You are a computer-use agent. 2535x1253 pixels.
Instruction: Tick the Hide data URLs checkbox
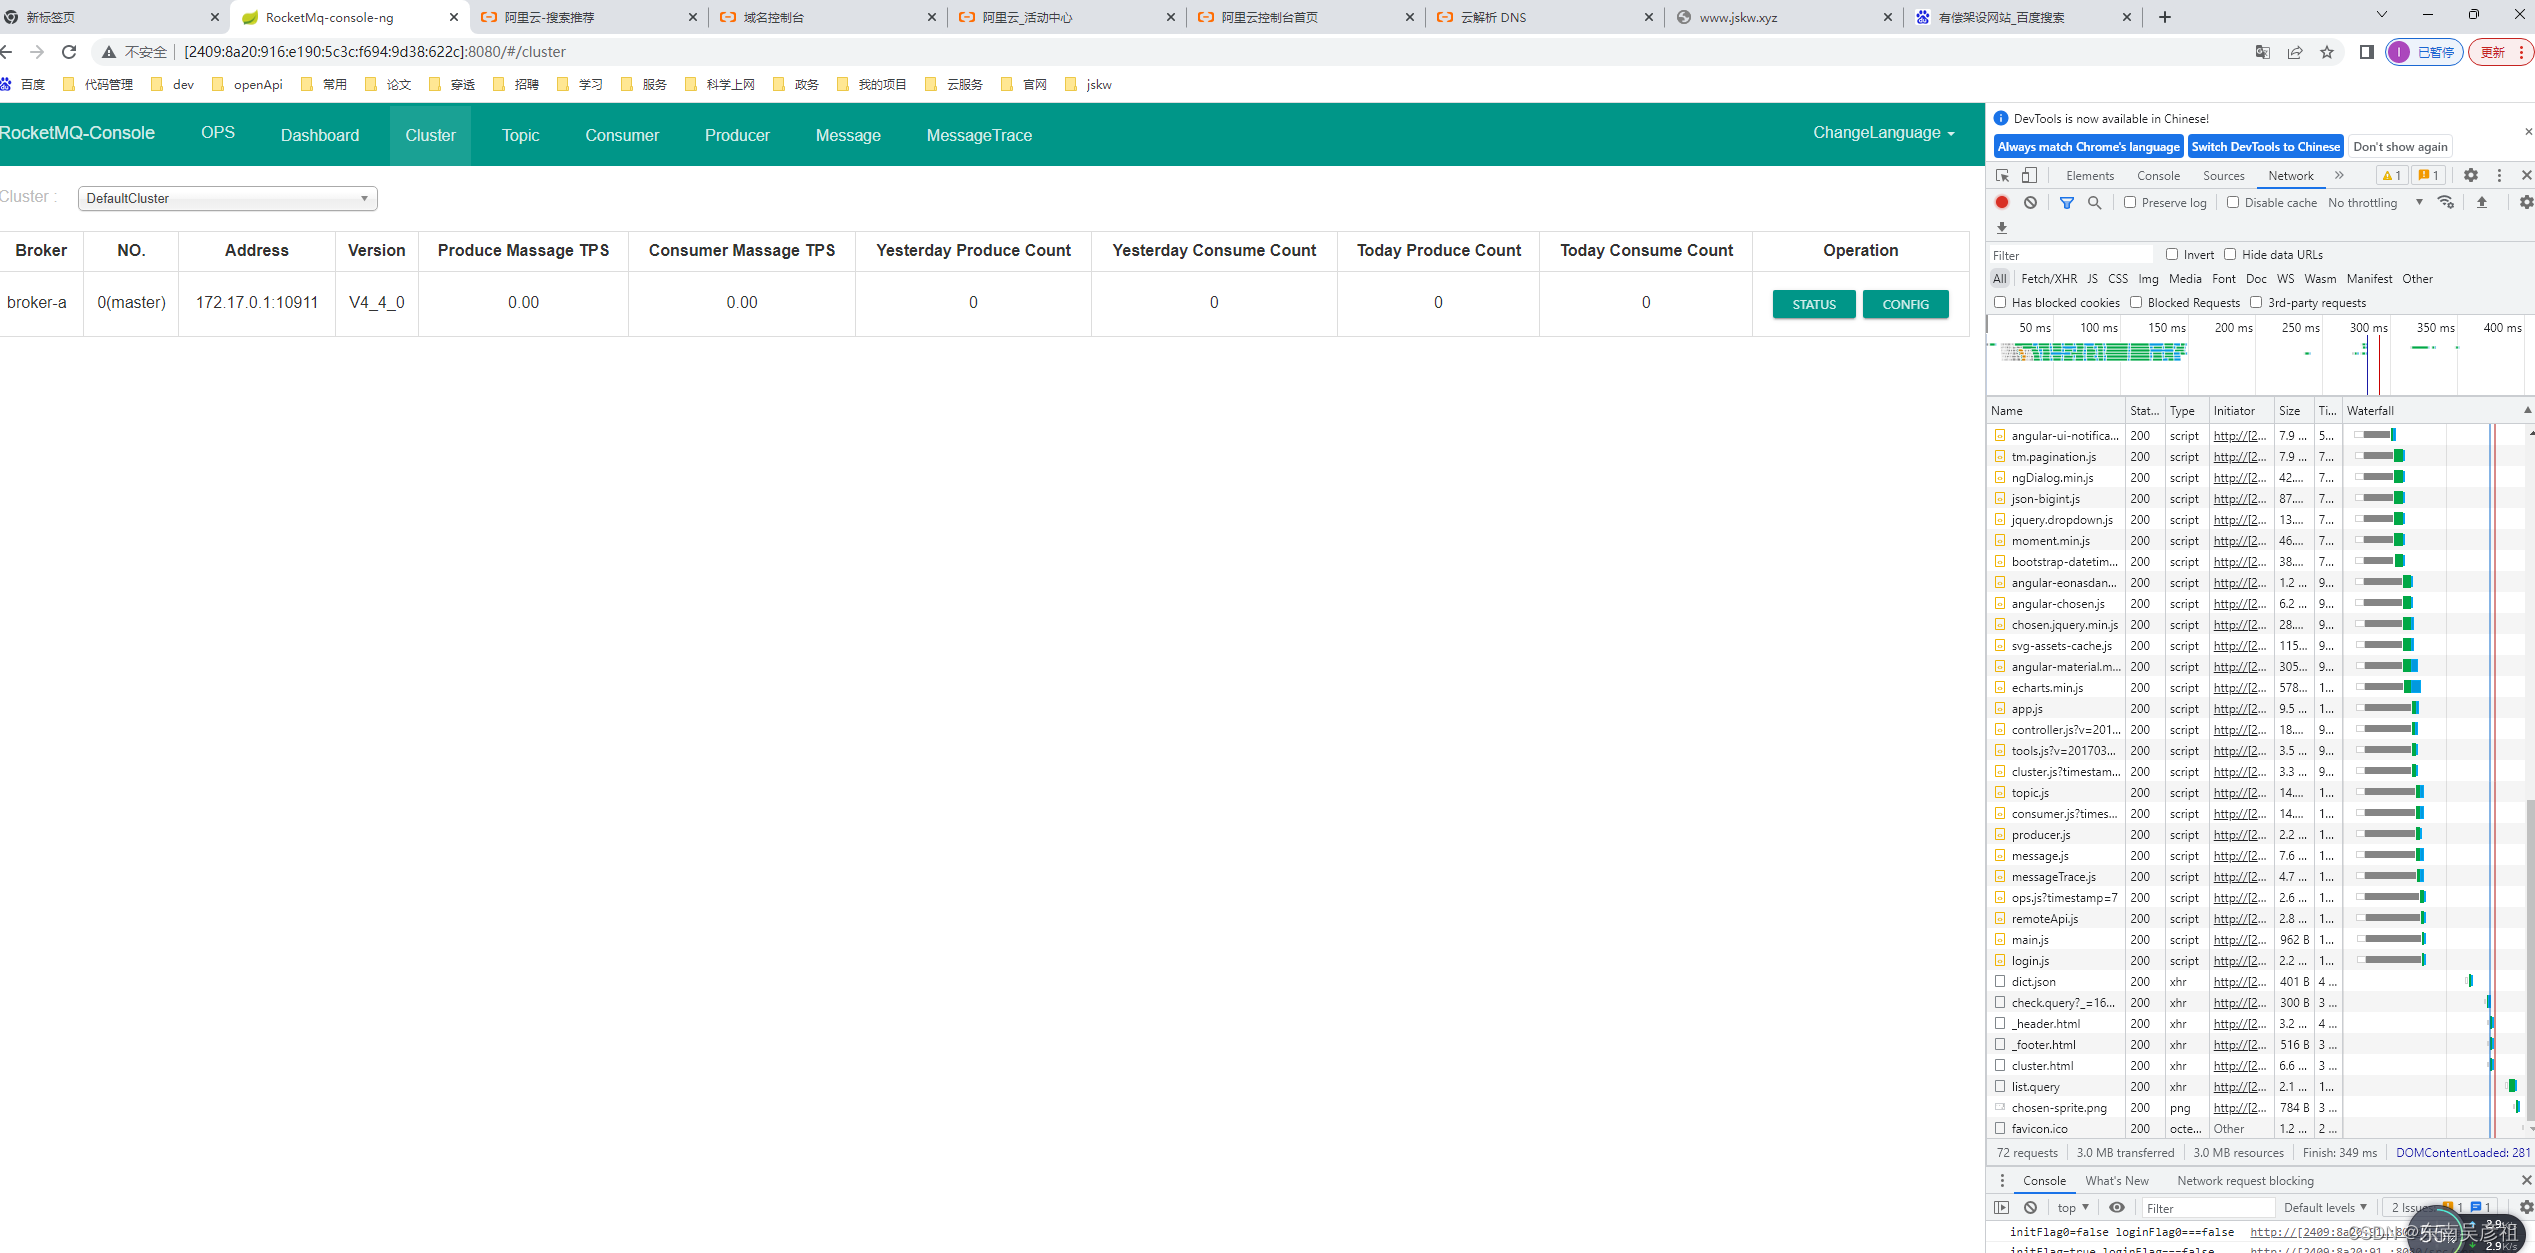coord(2230,254)
